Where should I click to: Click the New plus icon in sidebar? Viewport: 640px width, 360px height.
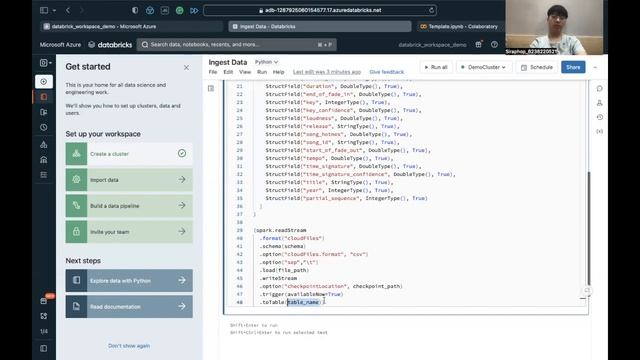click(x=44, y=82)
